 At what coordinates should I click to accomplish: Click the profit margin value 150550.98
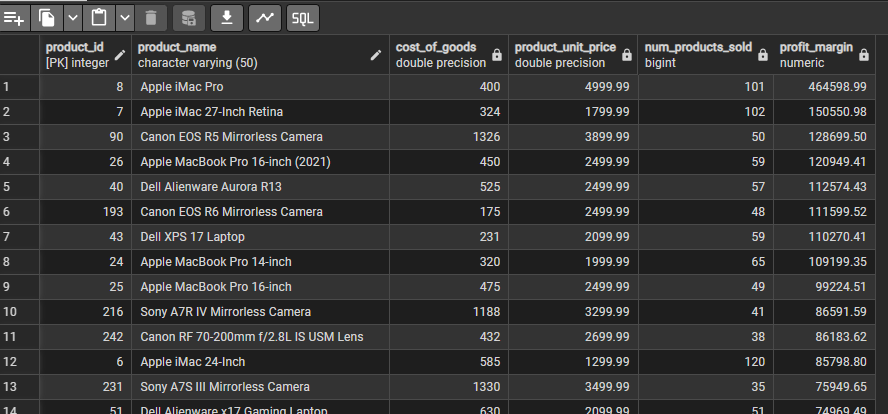coord(824,112)
